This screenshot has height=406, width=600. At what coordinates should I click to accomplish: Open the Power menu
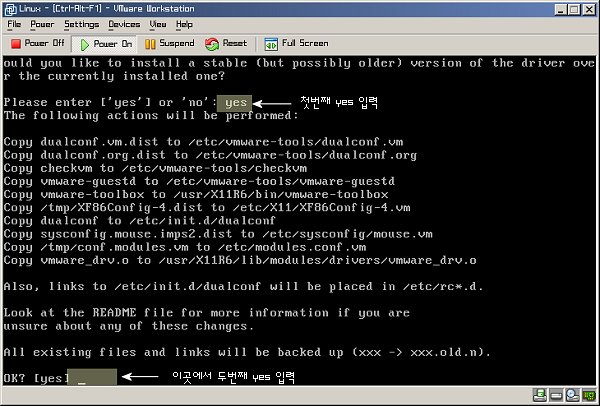[x=42, y=24]
